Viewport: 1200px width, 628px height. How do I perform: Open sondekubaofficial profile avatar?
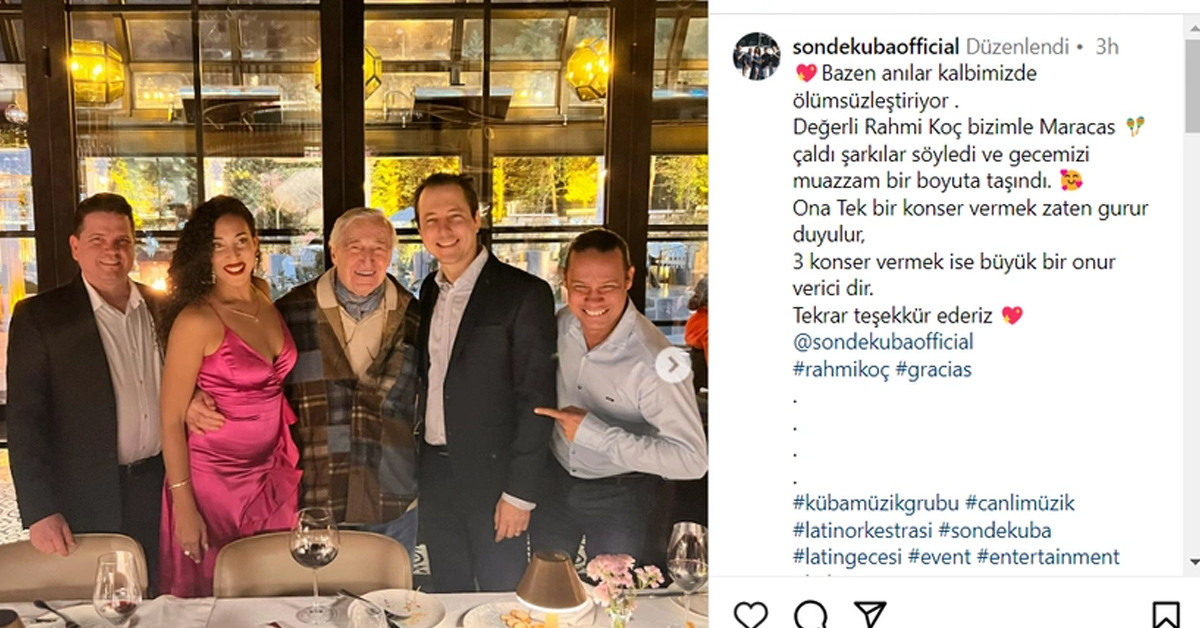756,56
